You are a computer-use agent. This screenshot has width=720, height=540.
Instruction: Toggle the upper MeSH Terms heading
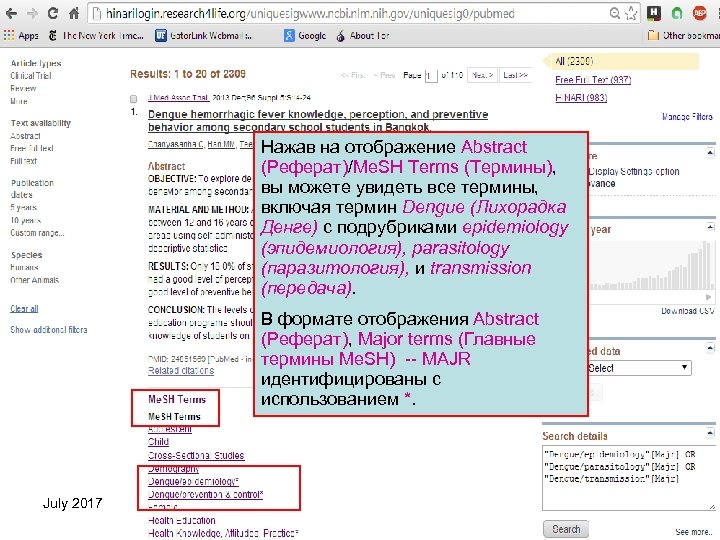(177, 399)
